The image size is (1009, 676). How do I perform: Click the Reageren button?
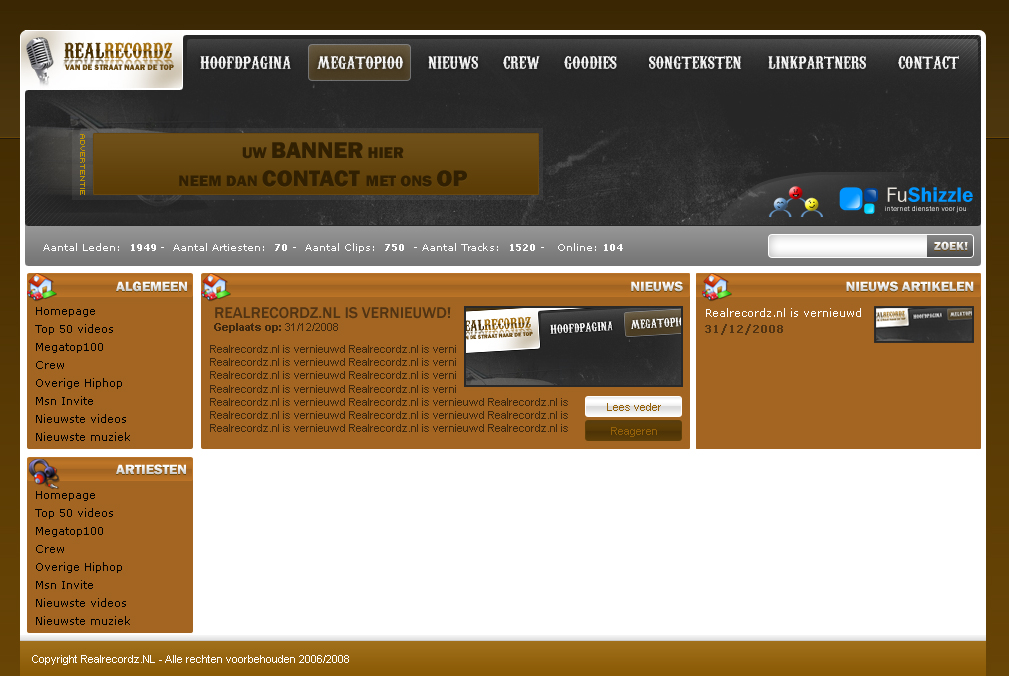pos(633,431)
